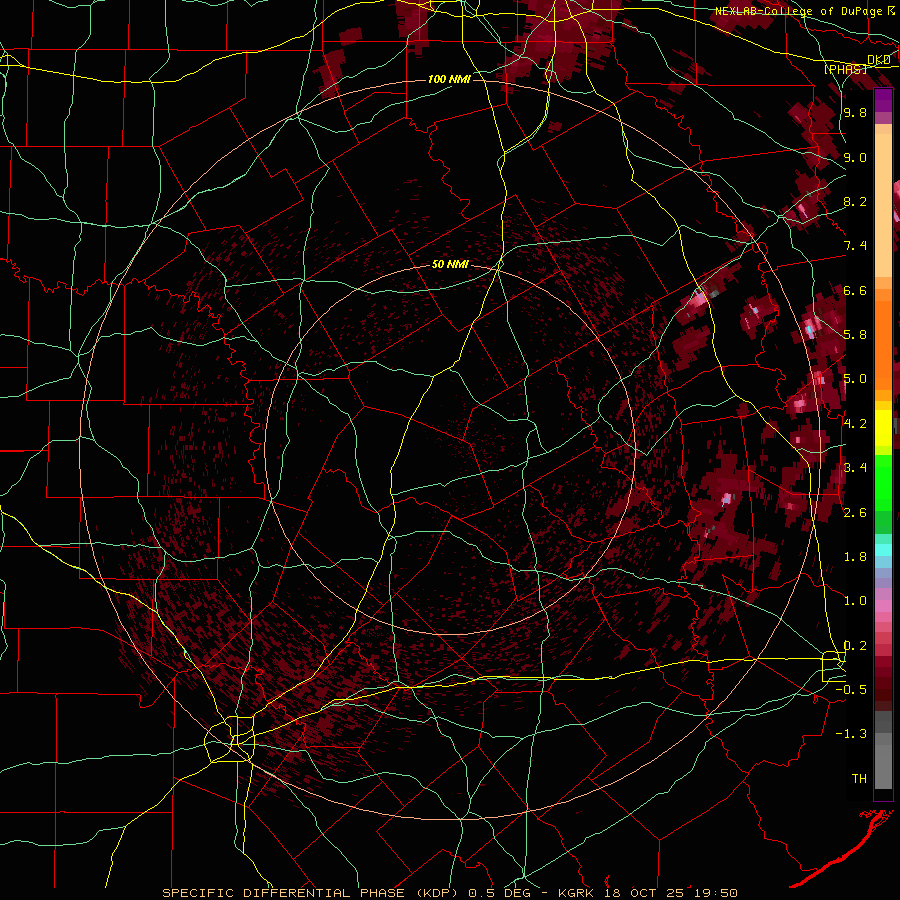900x900 pixels.
Task: Click the 7.4 legend value
Action: 855,246
